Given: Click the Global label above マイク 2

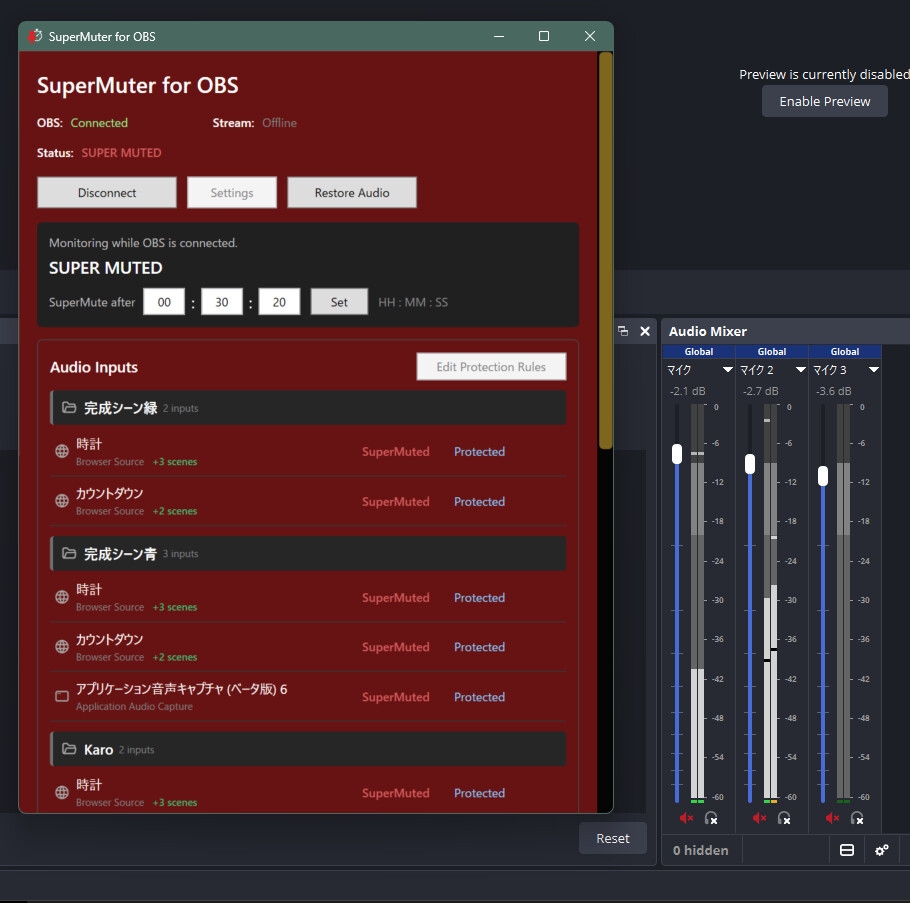Looking at the screenshot, I should point(772,352).
